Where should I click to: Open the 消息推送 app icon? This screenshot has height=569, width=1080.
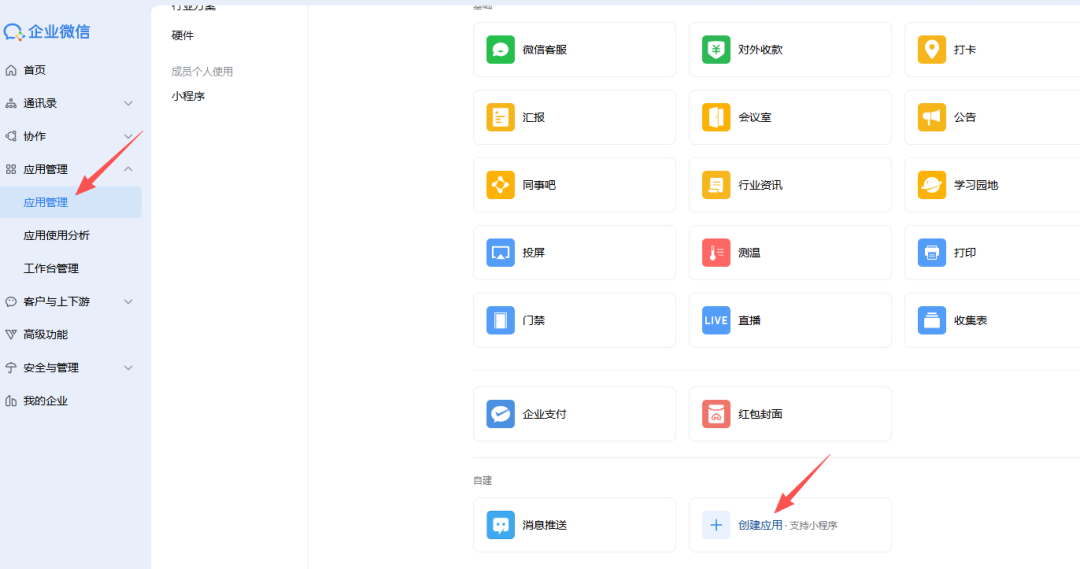pyautogui.click(x=501, y=525)
